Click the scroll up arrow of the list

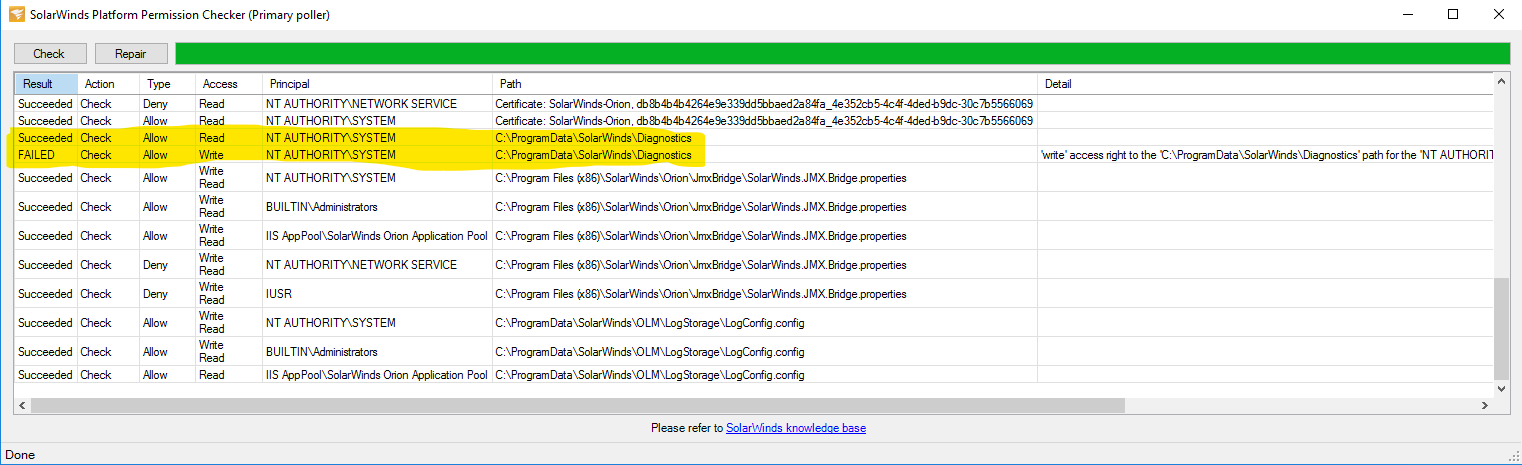coord(1500,83)
